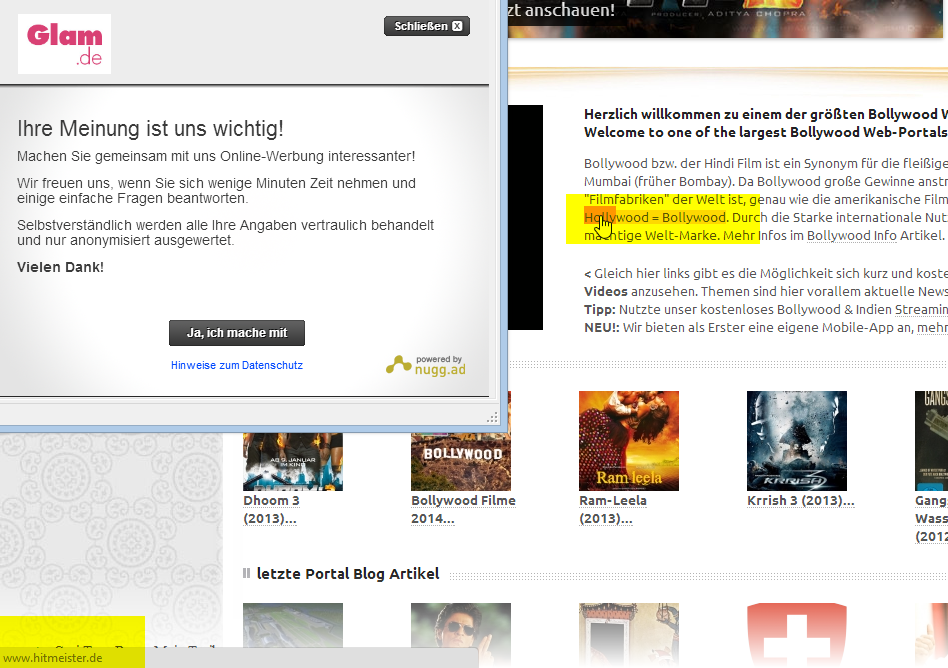This screenshot has height=668, width=948.
Task: Grab the popup resize grip corner
Action: [492, 417]
